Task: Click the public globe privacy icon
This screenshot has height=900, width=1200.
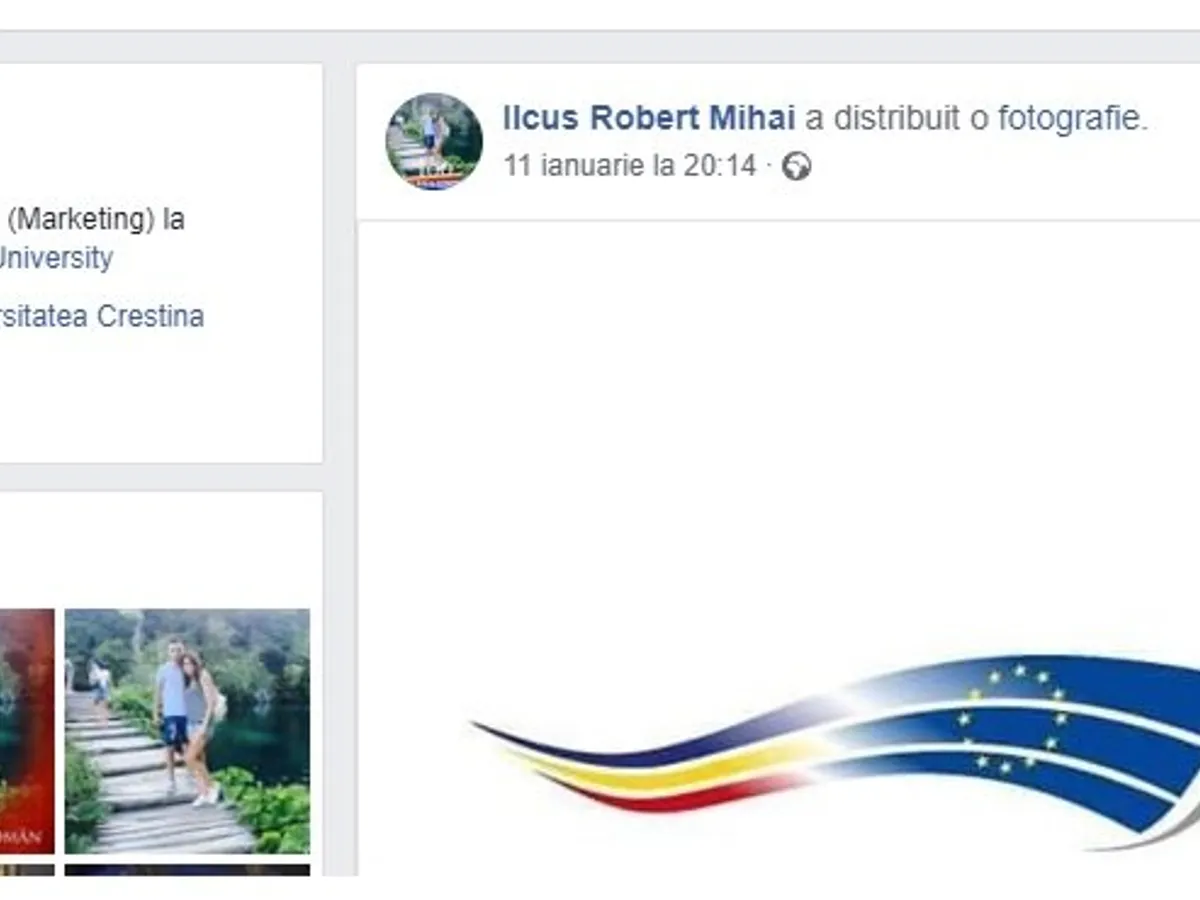Action: (x=796, y=166)
